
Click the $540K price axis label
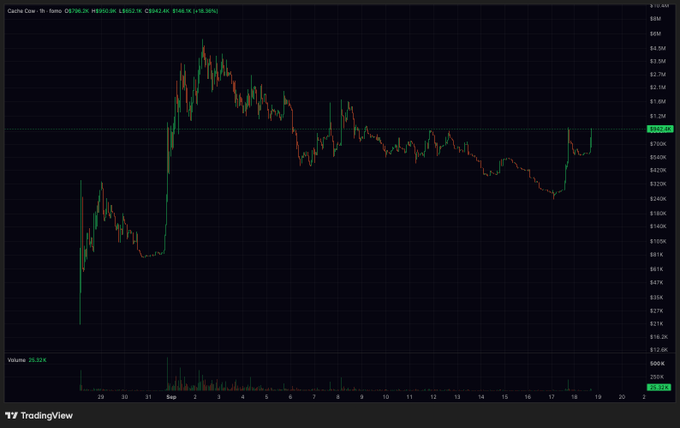tap(658, 157)
